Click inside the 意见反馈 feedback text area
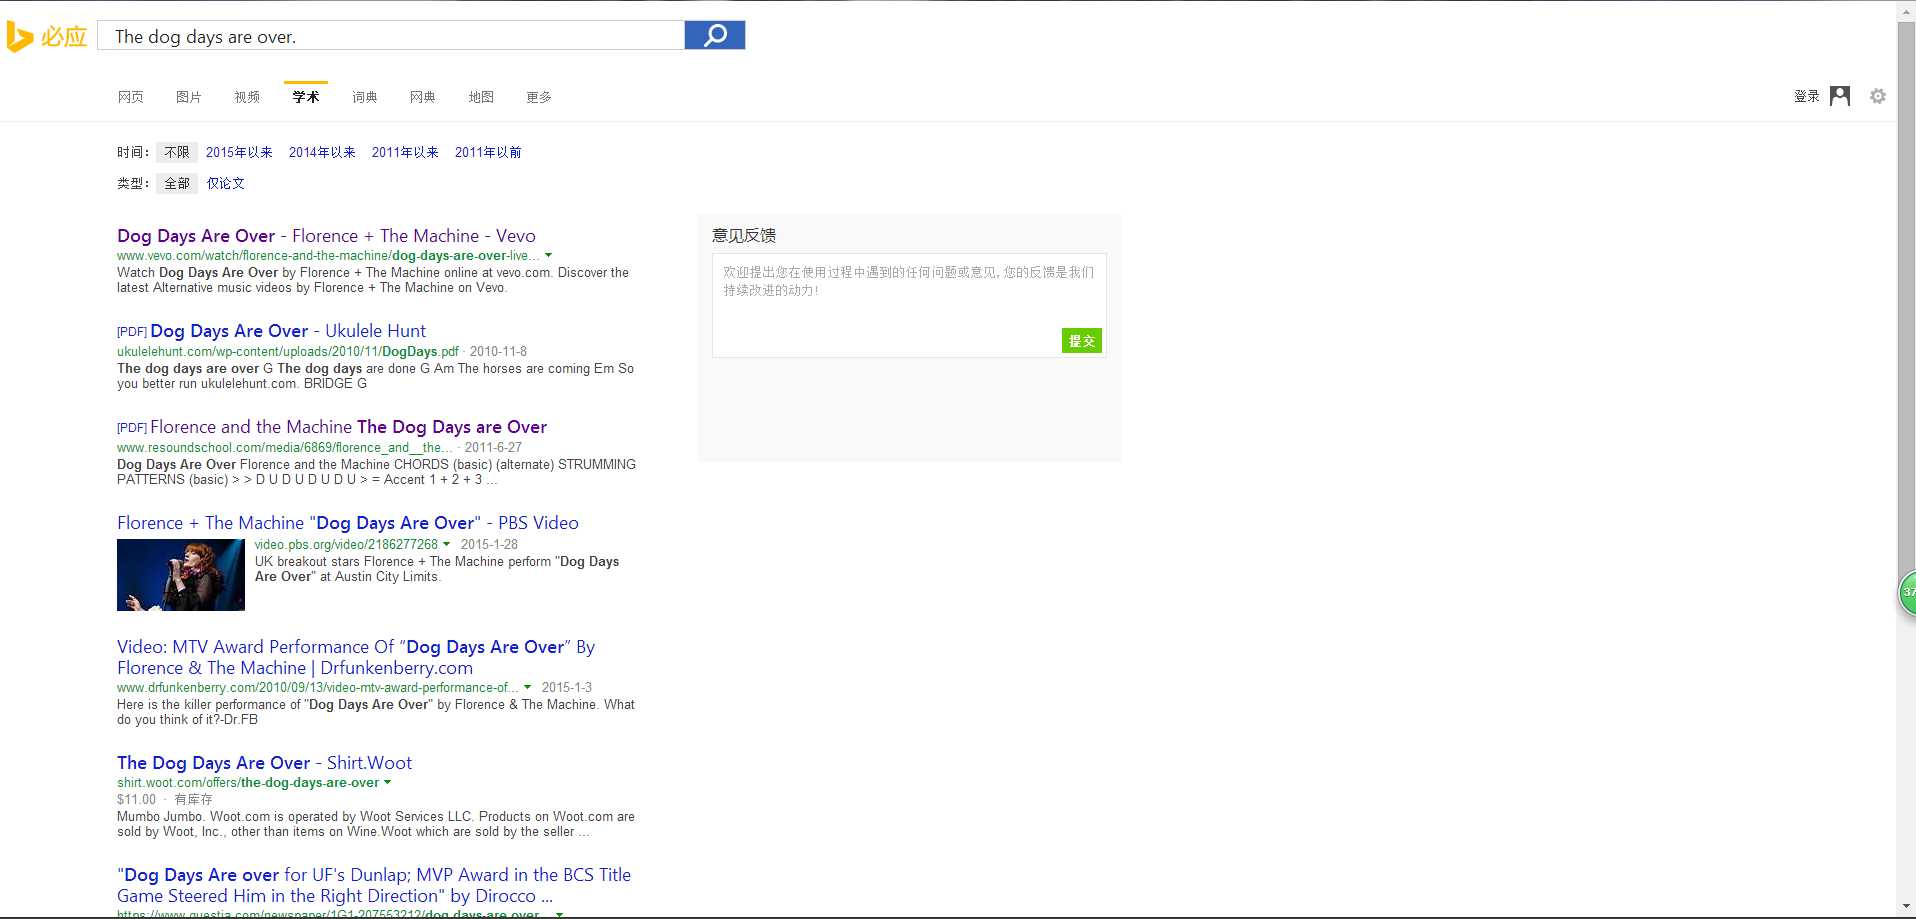 909,305
